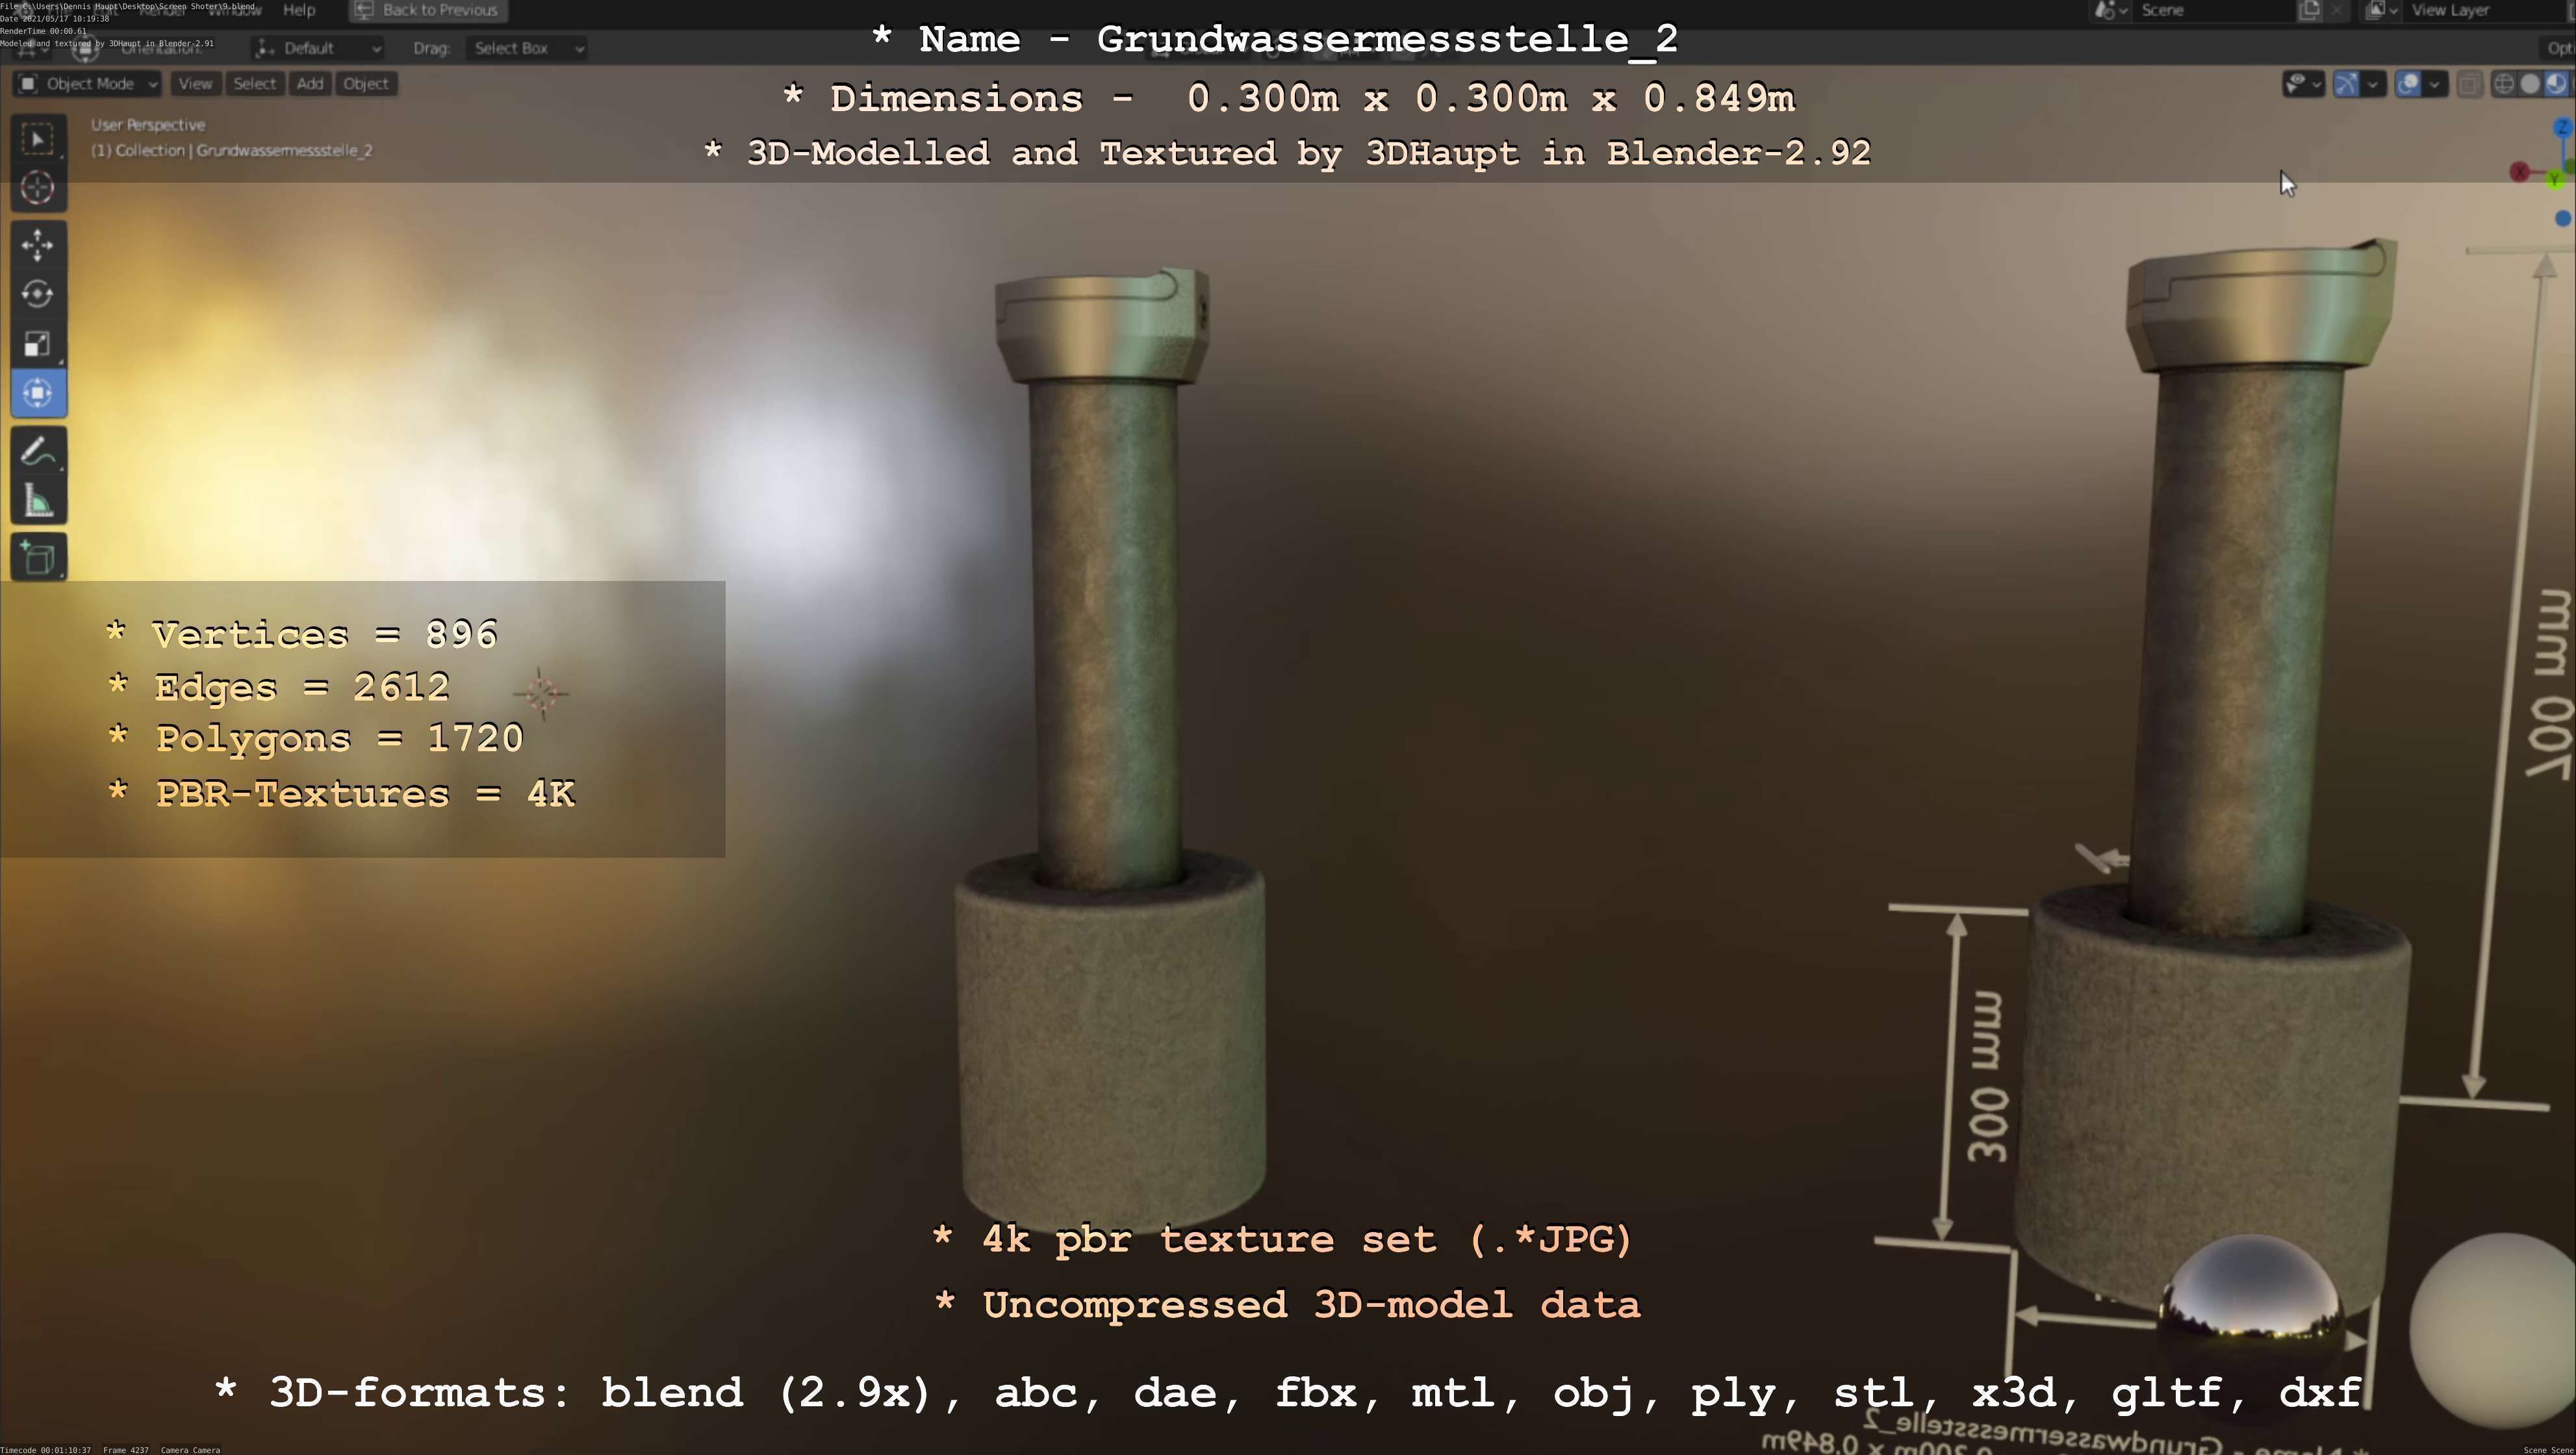The width and height of the screenshot is (2576, 1455).
Task: Expand the overlays options arrow
Action: pyautogui.click(x=2435, y=84)
